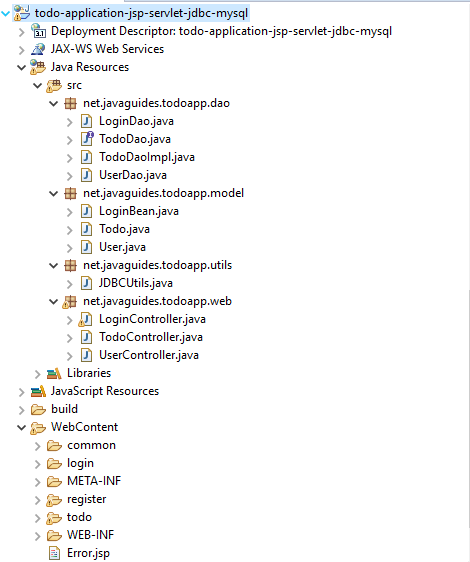
Task: Click the Deployment Descriptor icon
Action: [38, 31]
